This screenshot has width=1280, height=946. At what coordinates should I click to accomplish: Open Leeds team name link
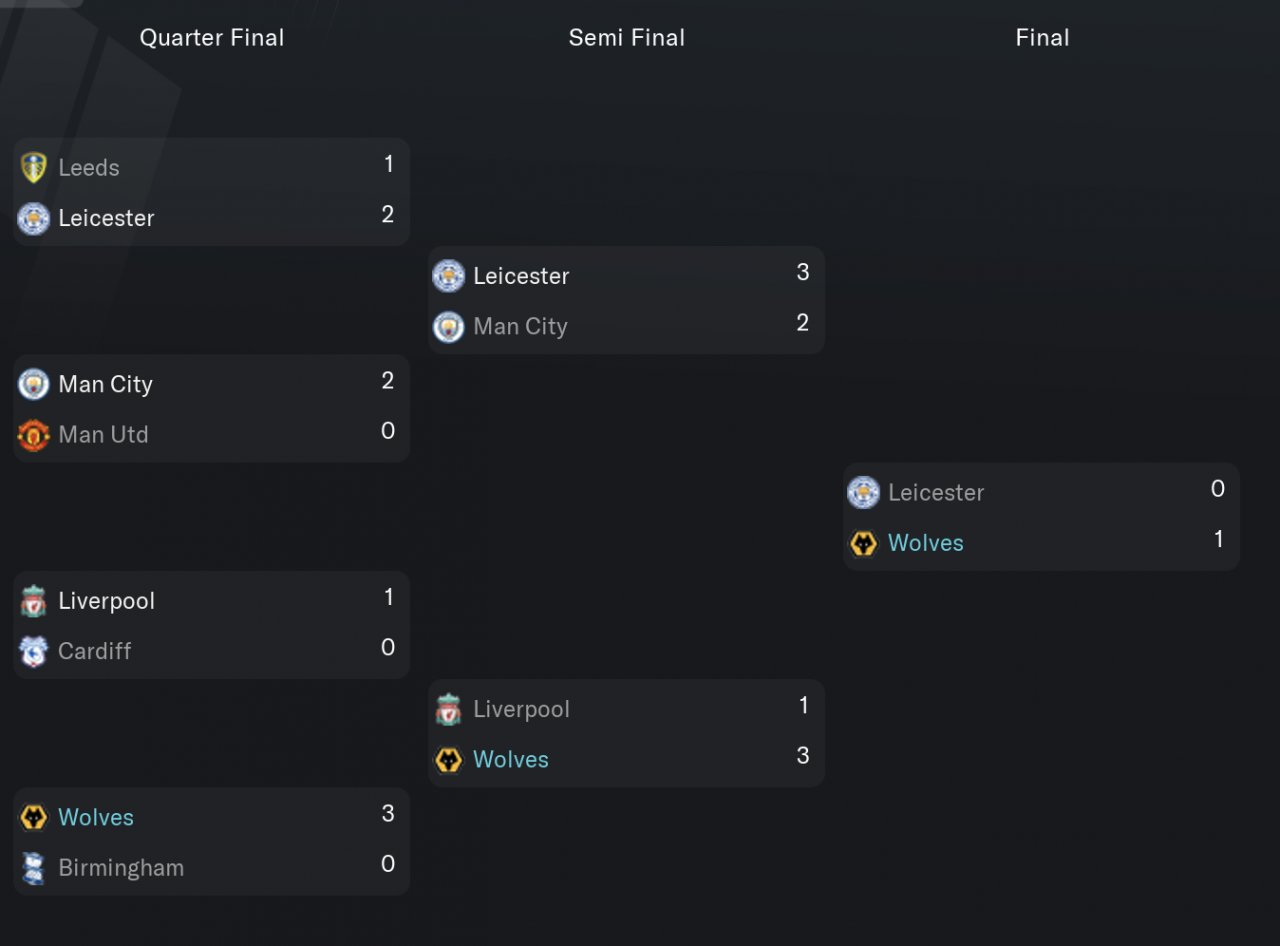89,168
